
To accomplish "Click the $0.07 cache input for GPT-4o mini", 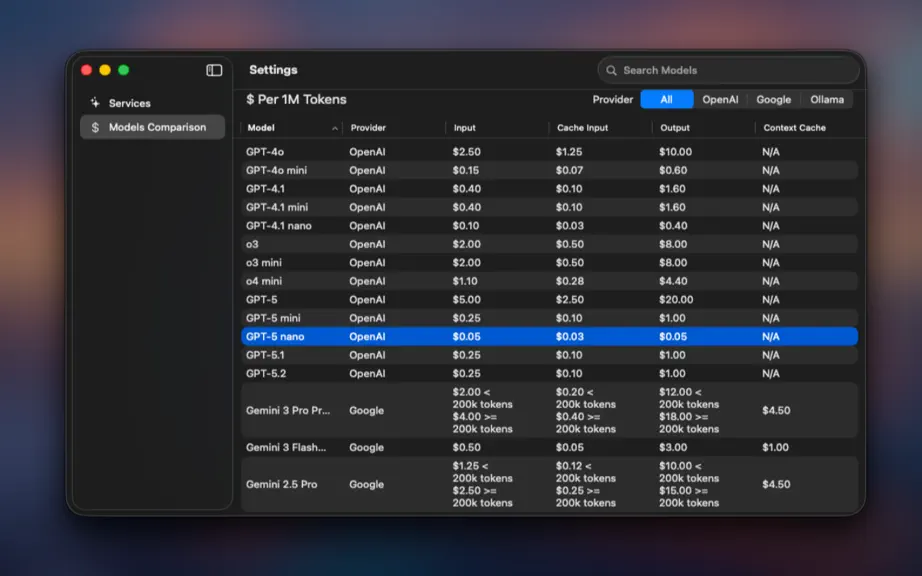I will (569, 170).
